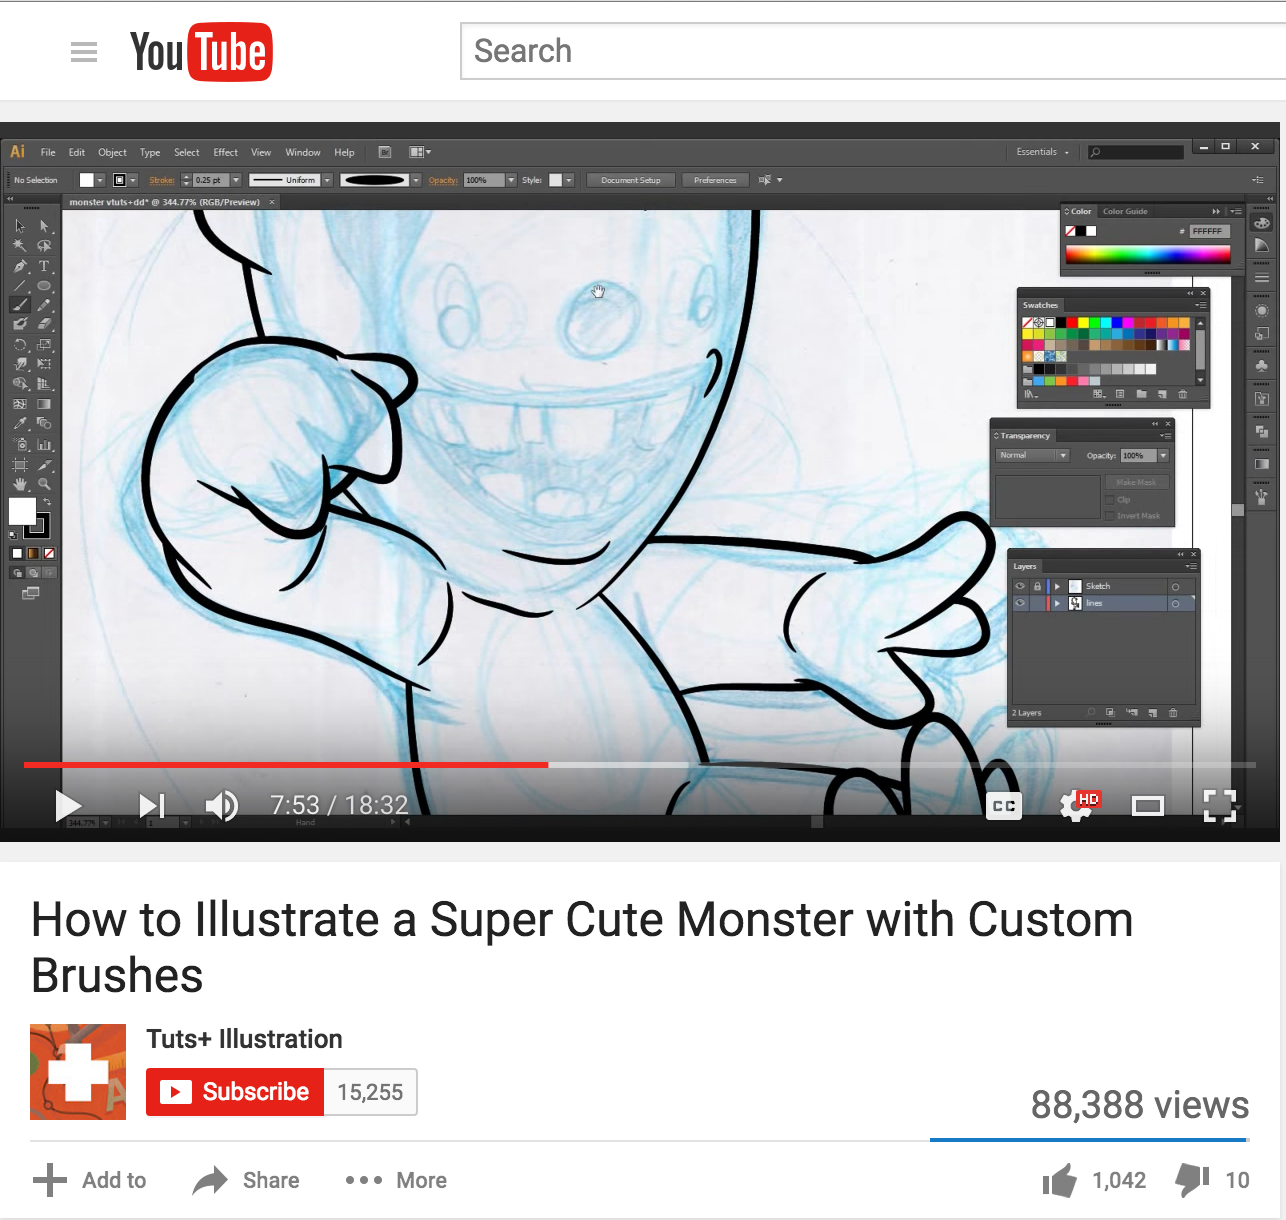Open the Style dropdown in control bar
Viewport: 1286px width, 1220px height.
click(569, 180)
